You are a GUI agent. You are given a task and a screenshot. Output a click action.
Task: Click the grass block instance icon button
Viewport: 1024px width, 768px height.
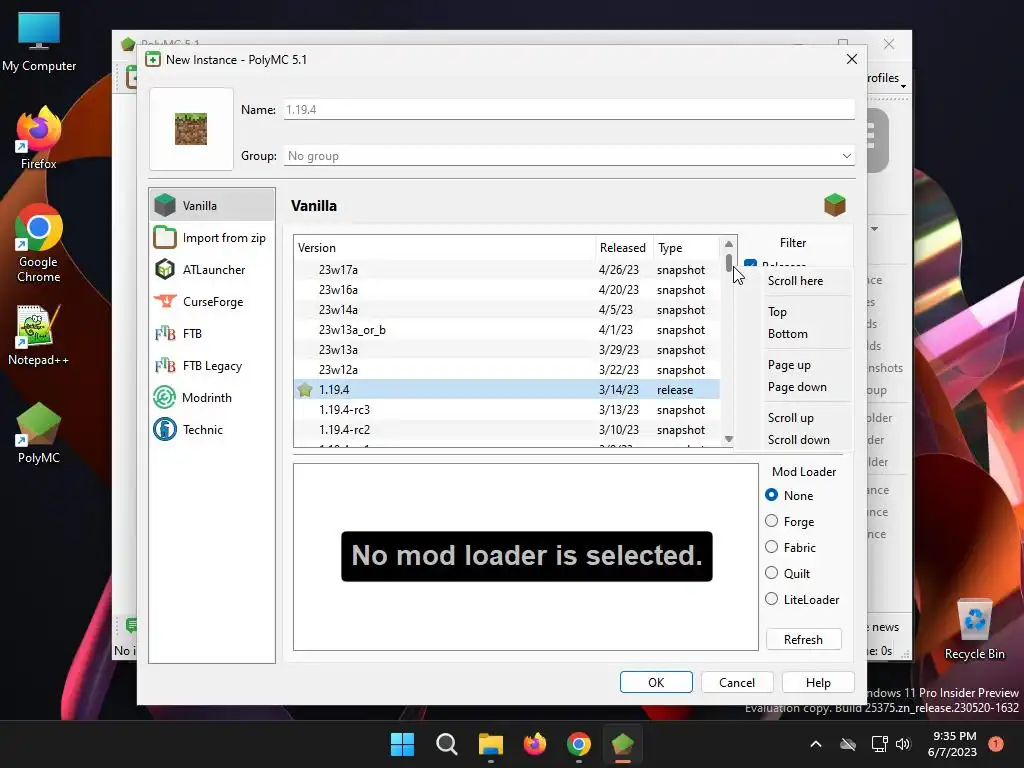(x=191, y=129)
